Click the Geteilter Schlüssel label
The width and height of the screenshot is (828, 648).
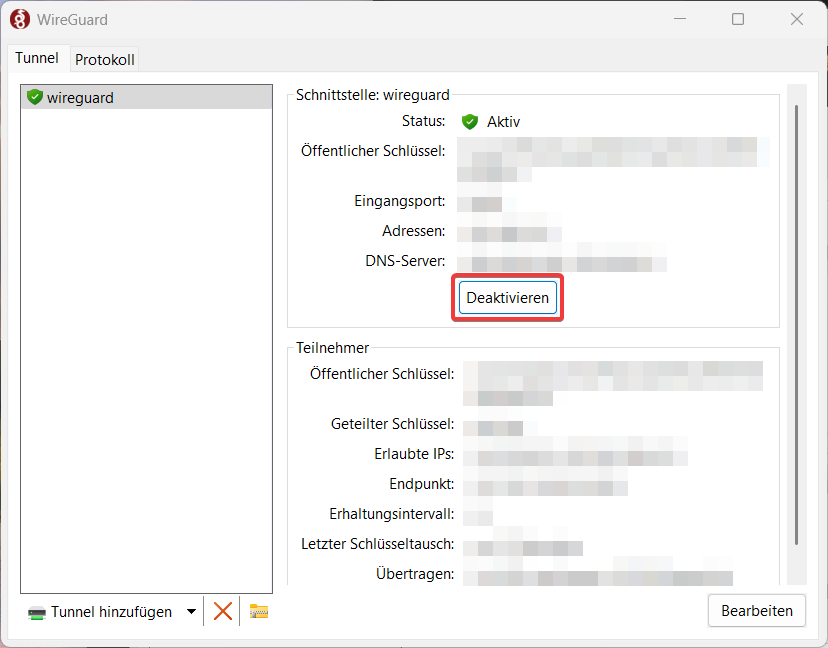click(392, 424)
